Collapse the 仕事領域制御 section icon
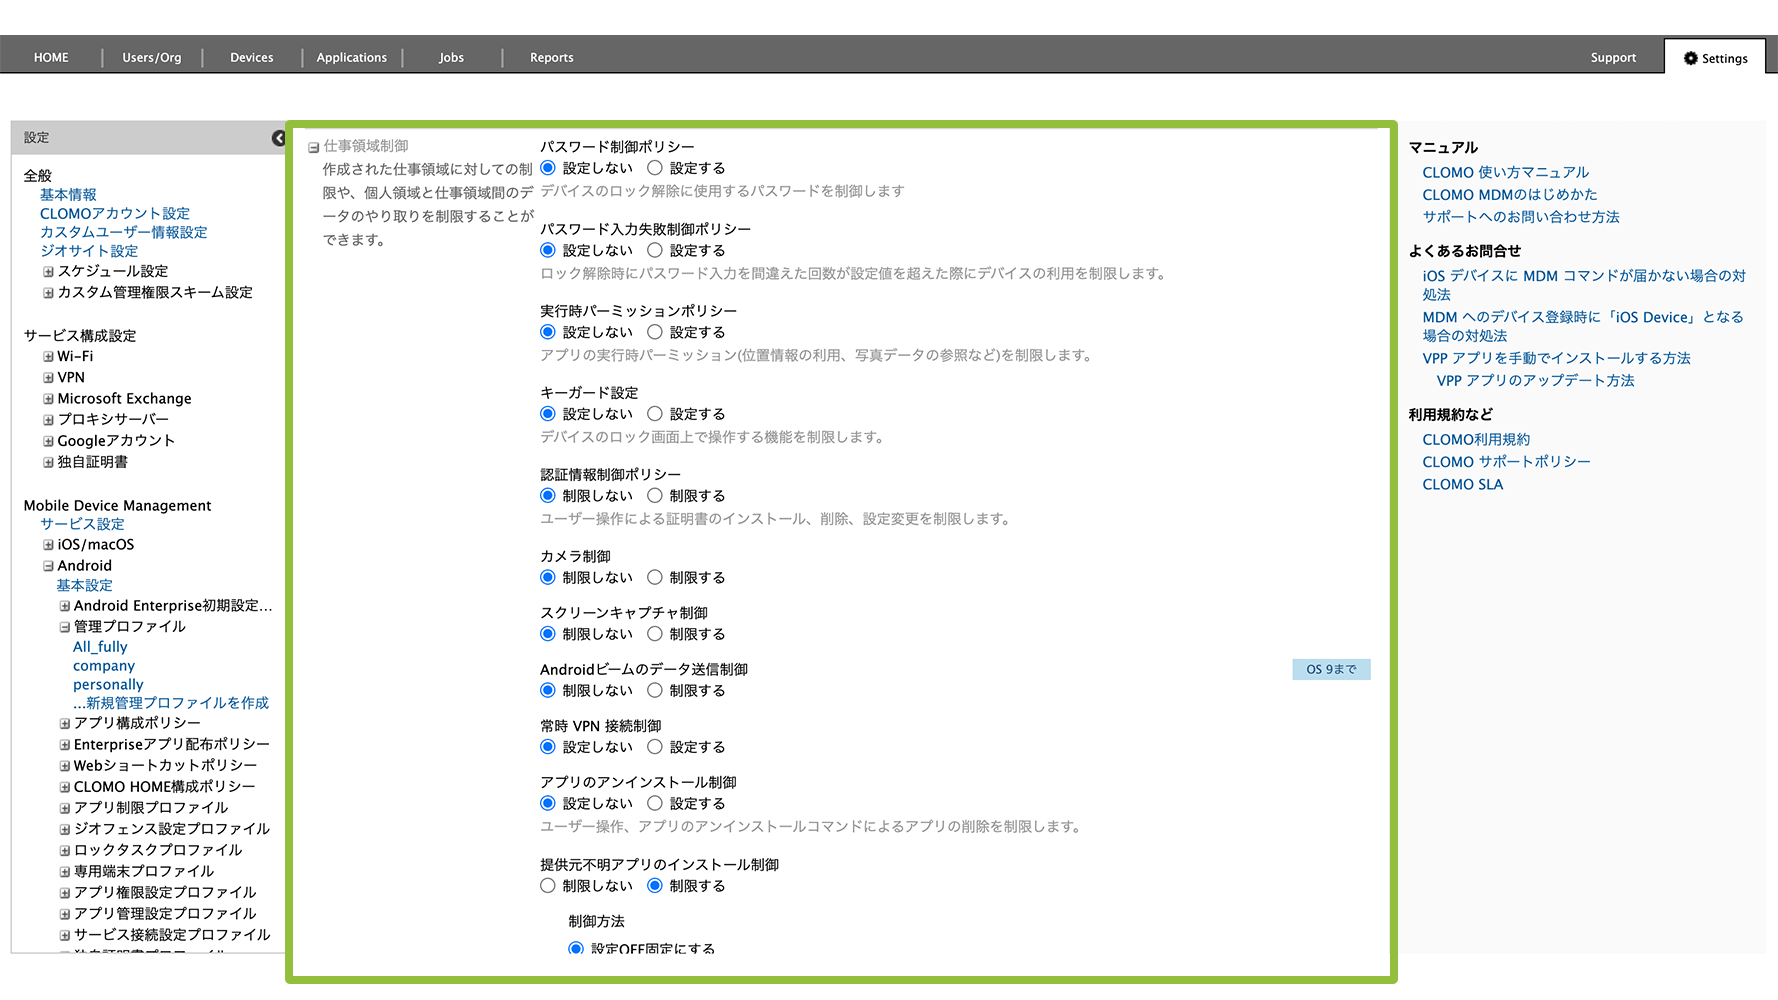The width and height of the screenshot is (1778, 1000). pos(314,147)
